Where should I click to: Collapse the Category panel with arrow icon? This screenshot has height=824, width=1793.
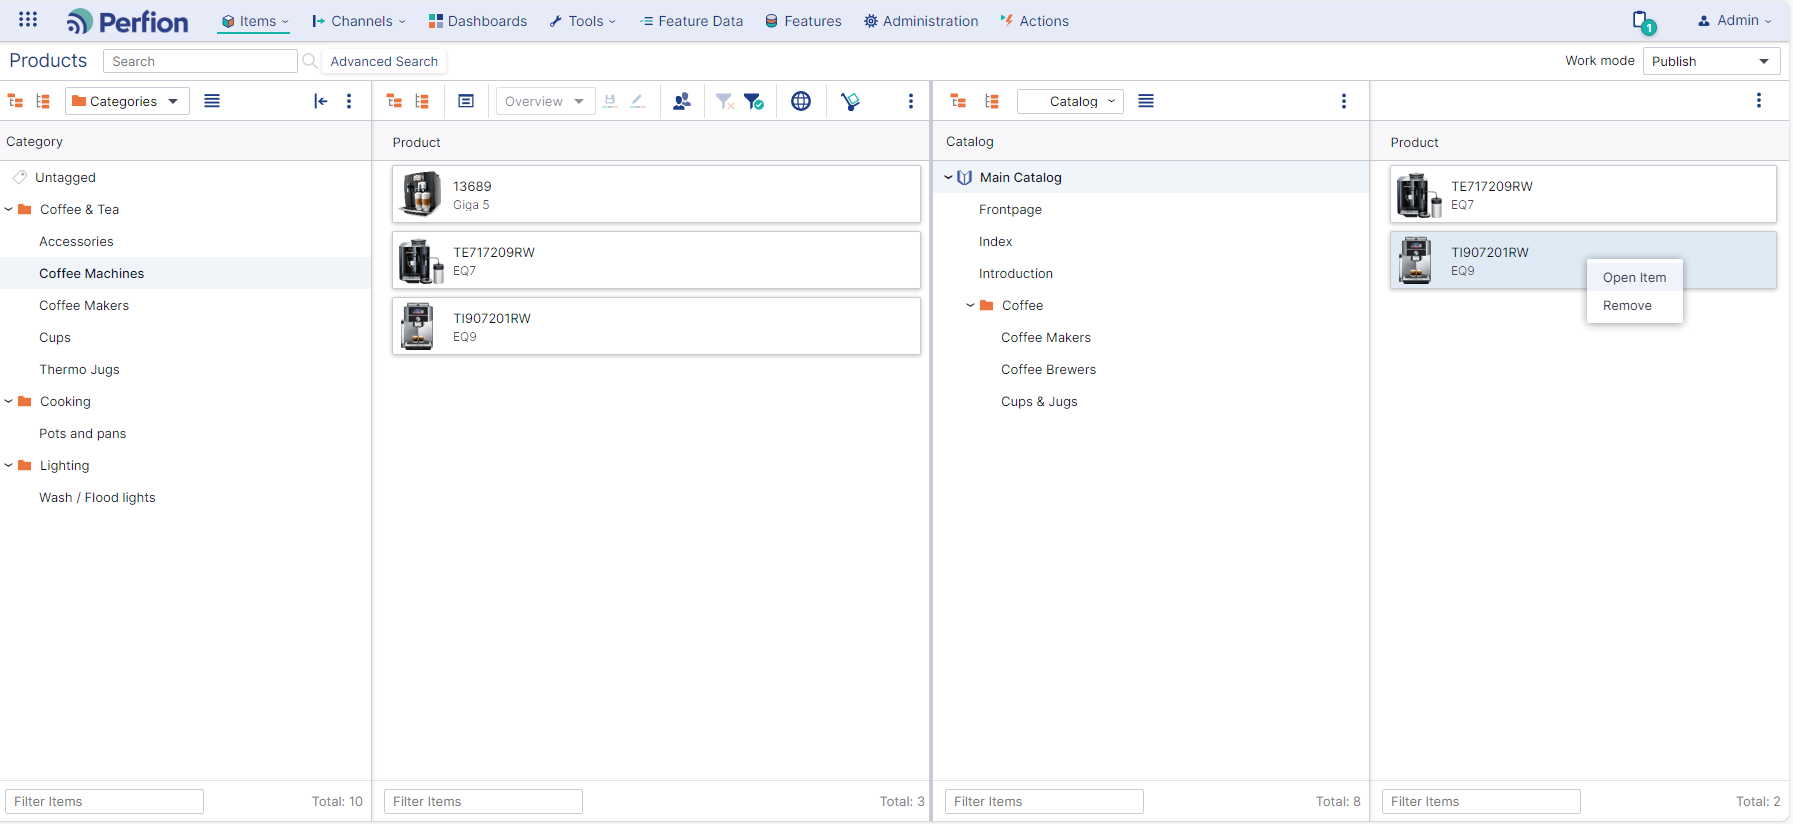[320, 101]
